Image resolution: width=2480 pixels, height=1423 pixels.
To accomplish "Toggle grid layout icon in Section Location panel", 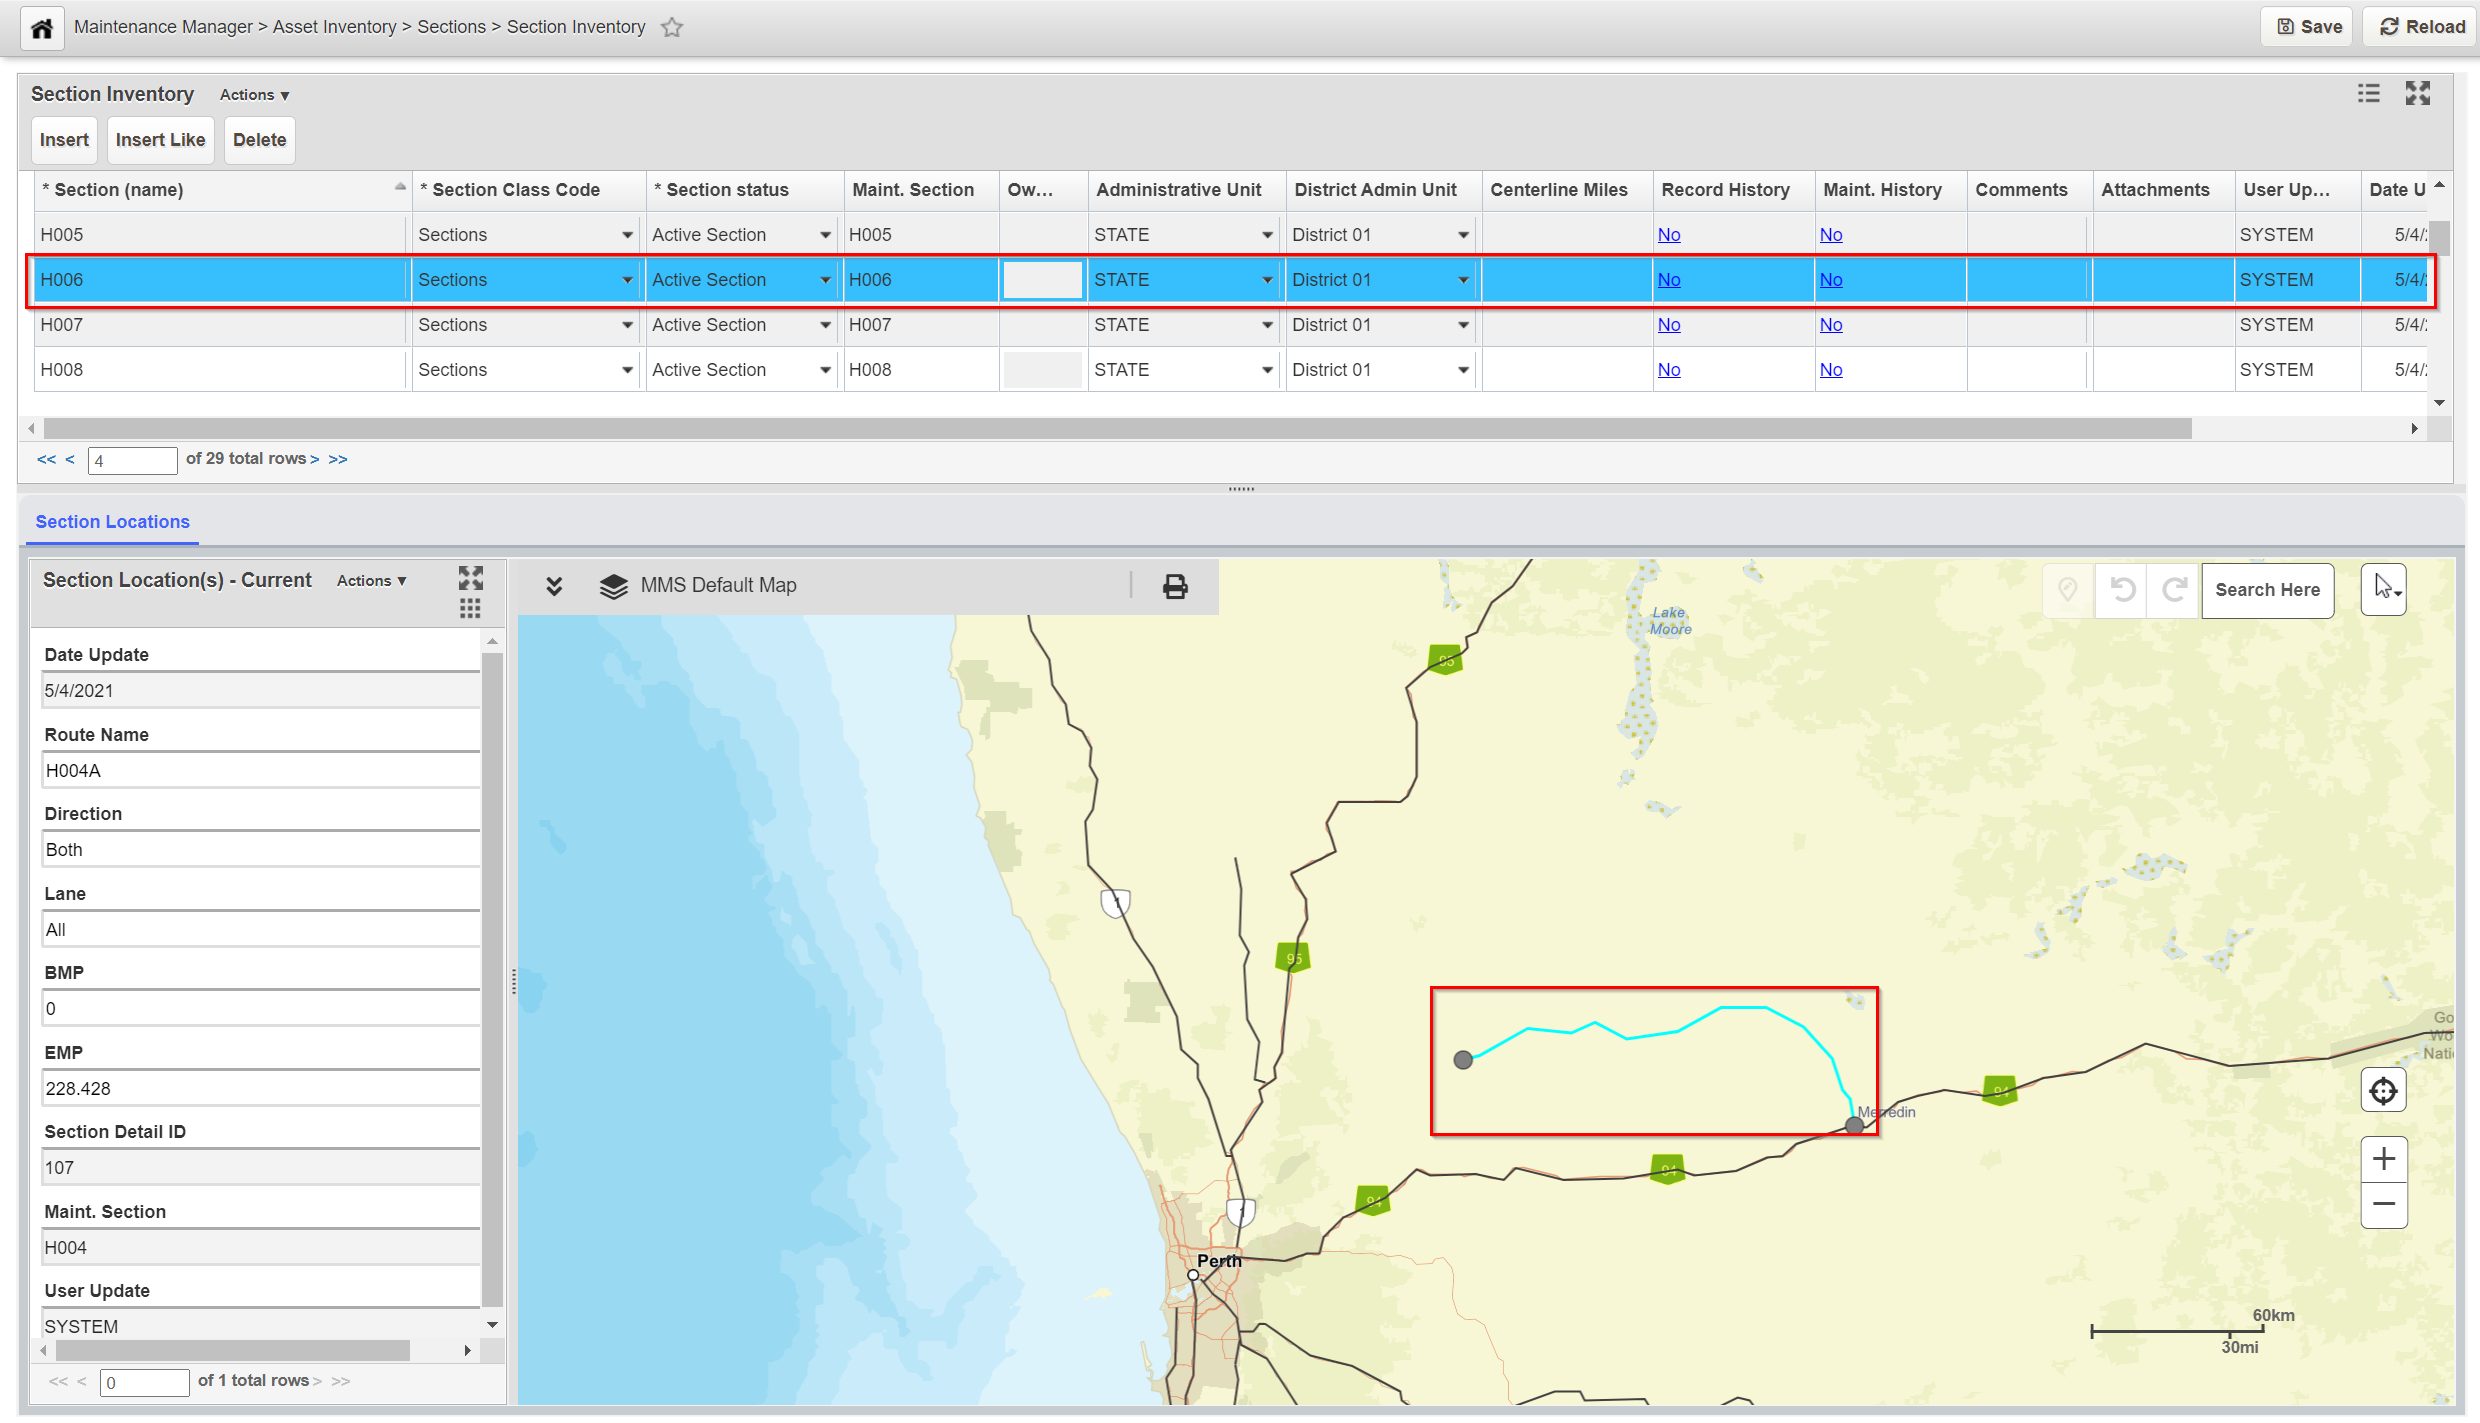I will 470,608.
